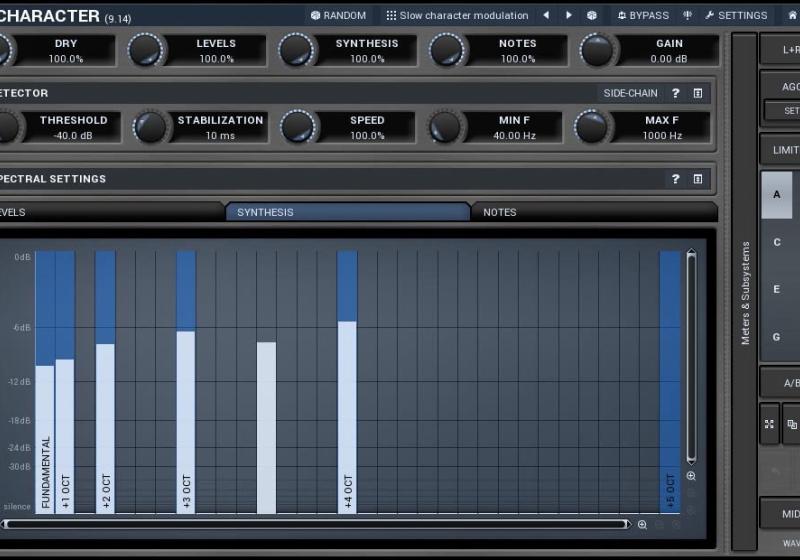Open Spectral Settings presets icon
The height and width of the screenshot is (560, 800).
click(698, 179)
